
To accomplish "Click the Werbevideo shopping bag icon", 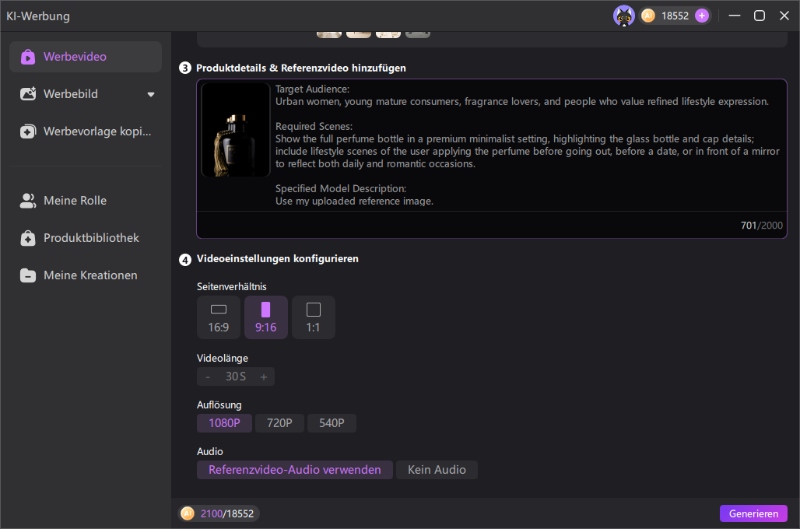I will (28, 57).
